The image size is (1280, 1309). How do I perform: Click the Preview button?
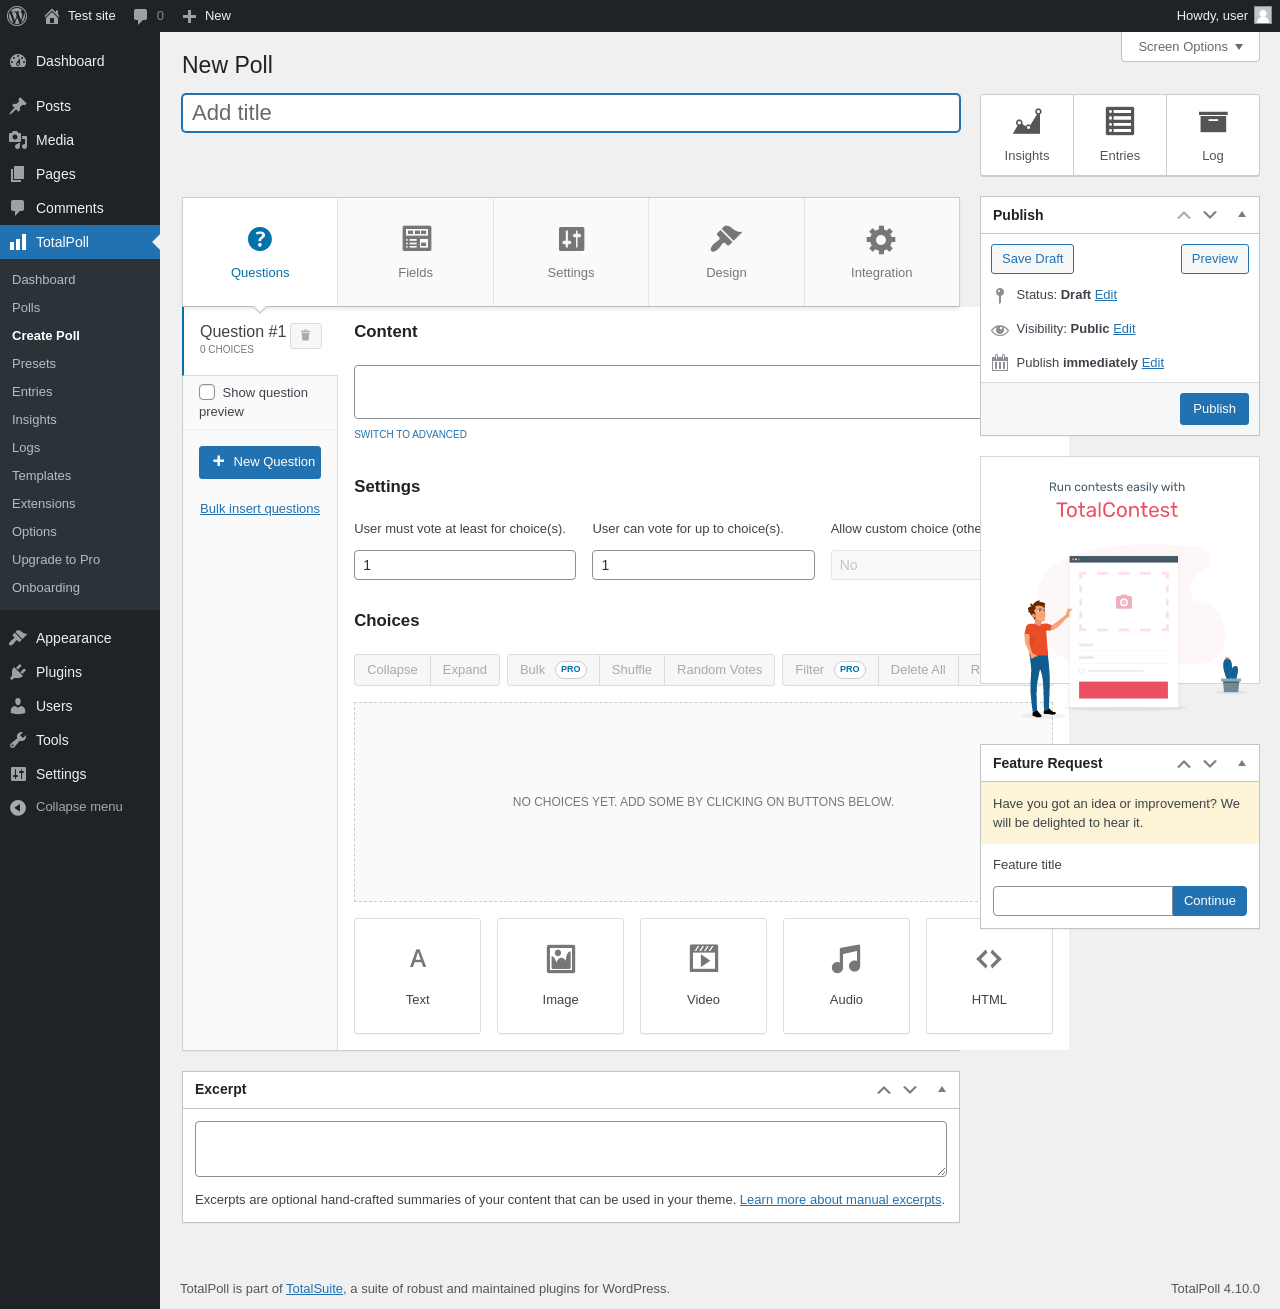(x=1215, y=259)
